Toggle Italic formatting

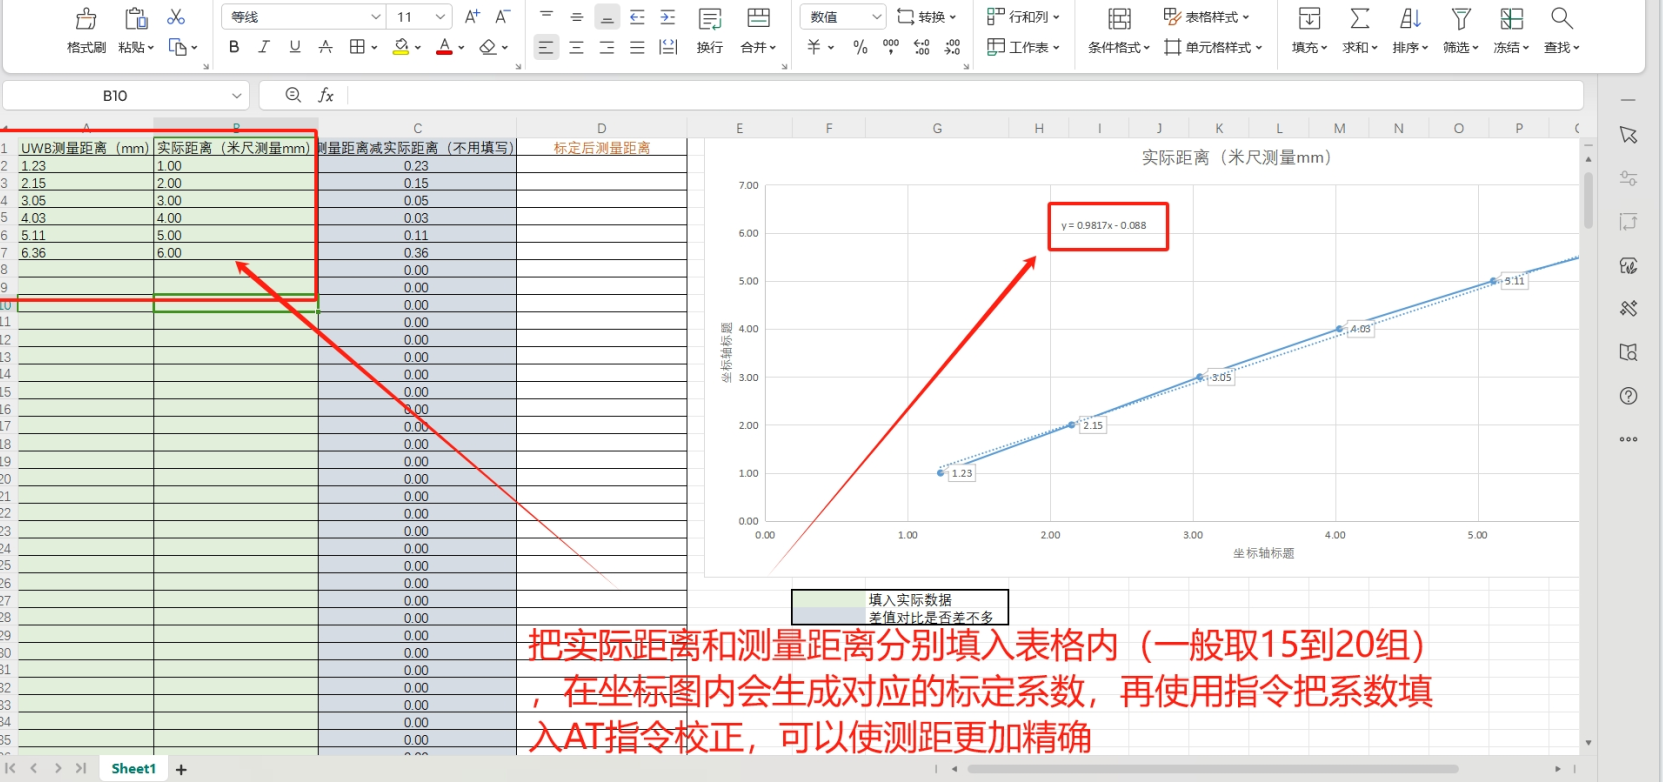264,47
